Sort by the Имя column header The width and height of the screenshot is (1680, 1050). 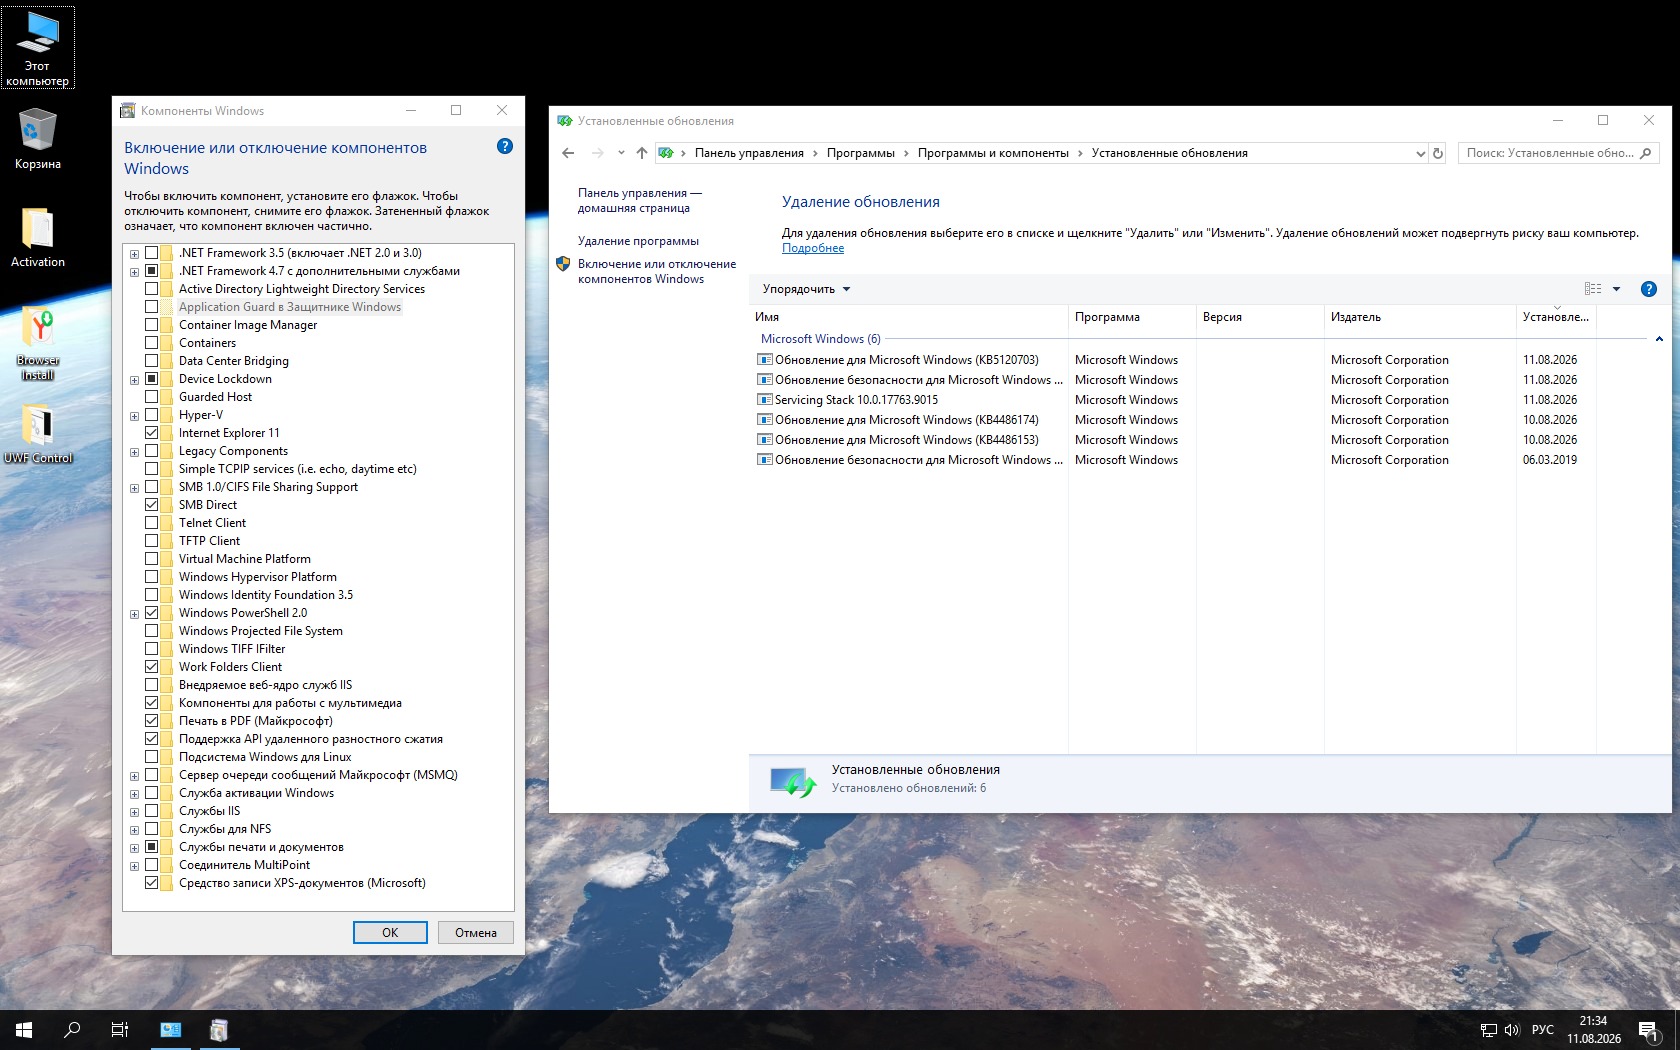908,317
